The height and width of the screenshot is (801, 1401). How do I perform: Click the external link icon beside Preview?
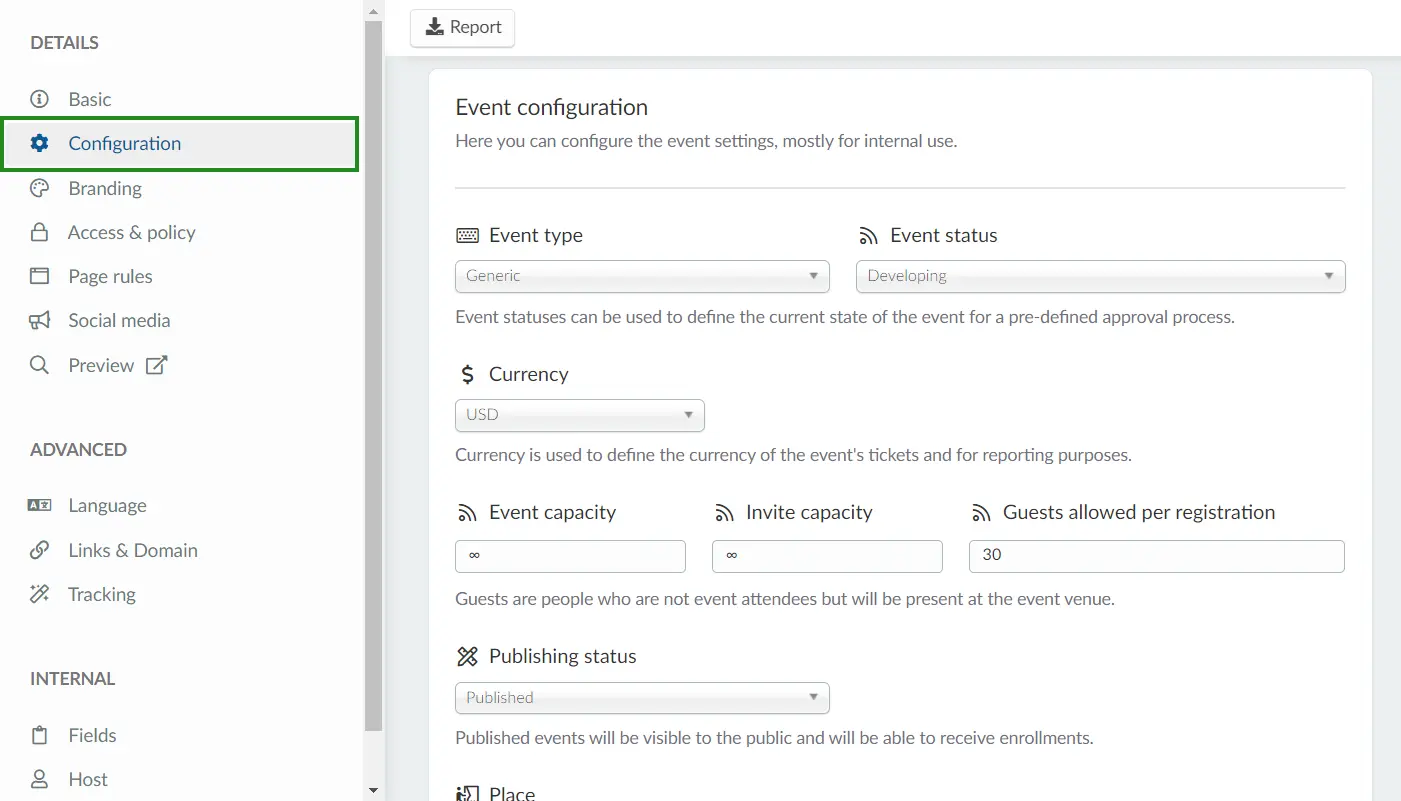(x=156, y=365)
